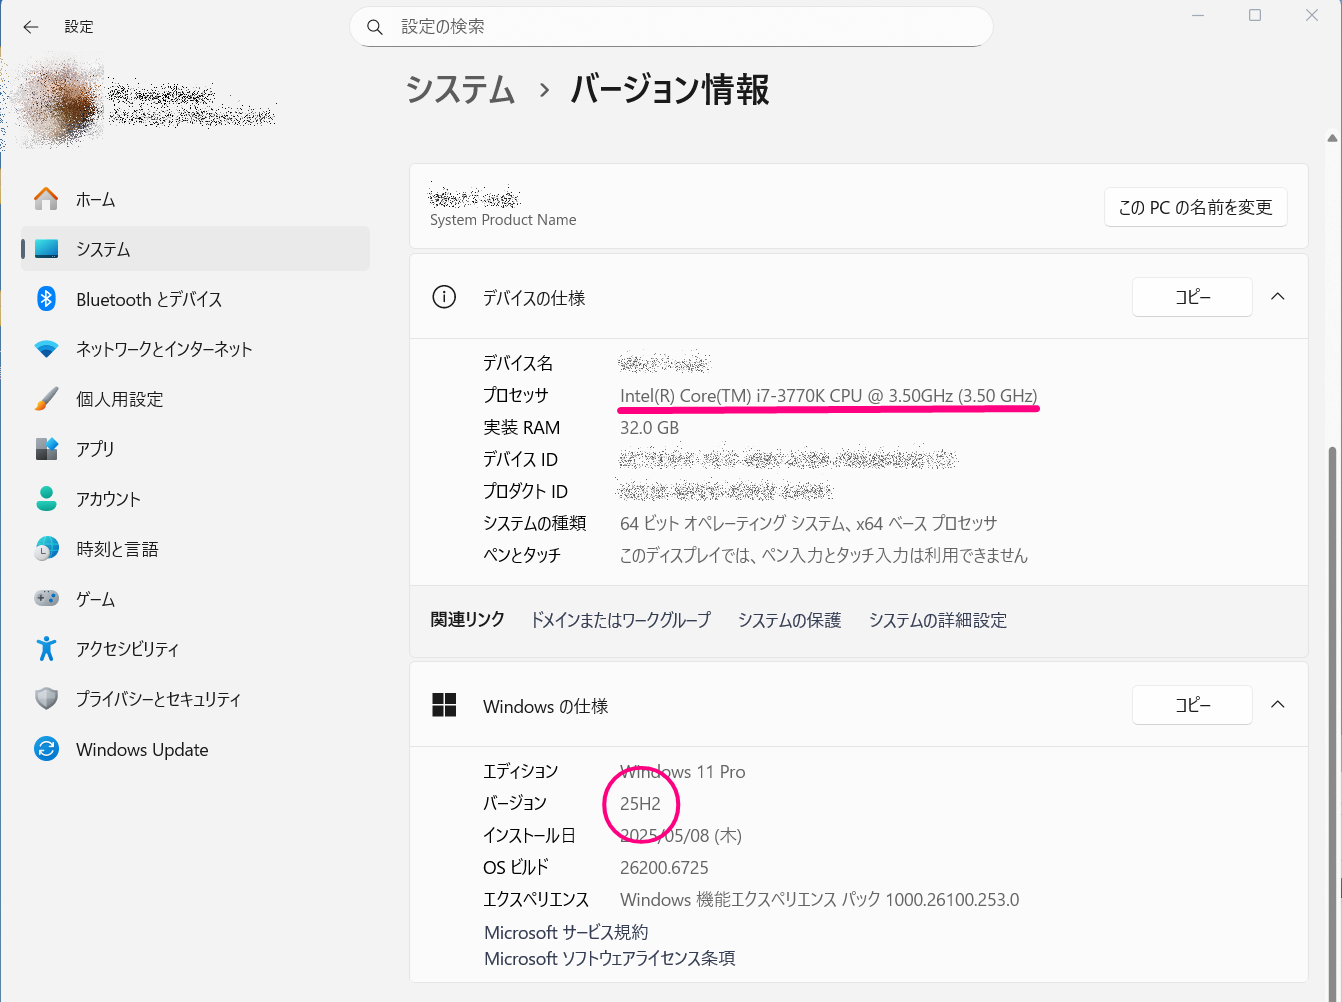Click the アクセシビリティ icon
Viewport: 1342px width, 1002px height.
(x=46, y=649)
